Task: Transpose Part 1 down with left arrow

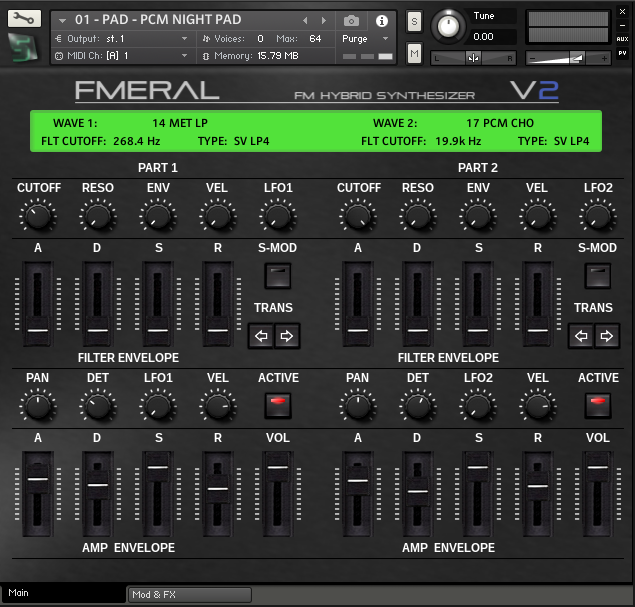Action: [261, 336]
